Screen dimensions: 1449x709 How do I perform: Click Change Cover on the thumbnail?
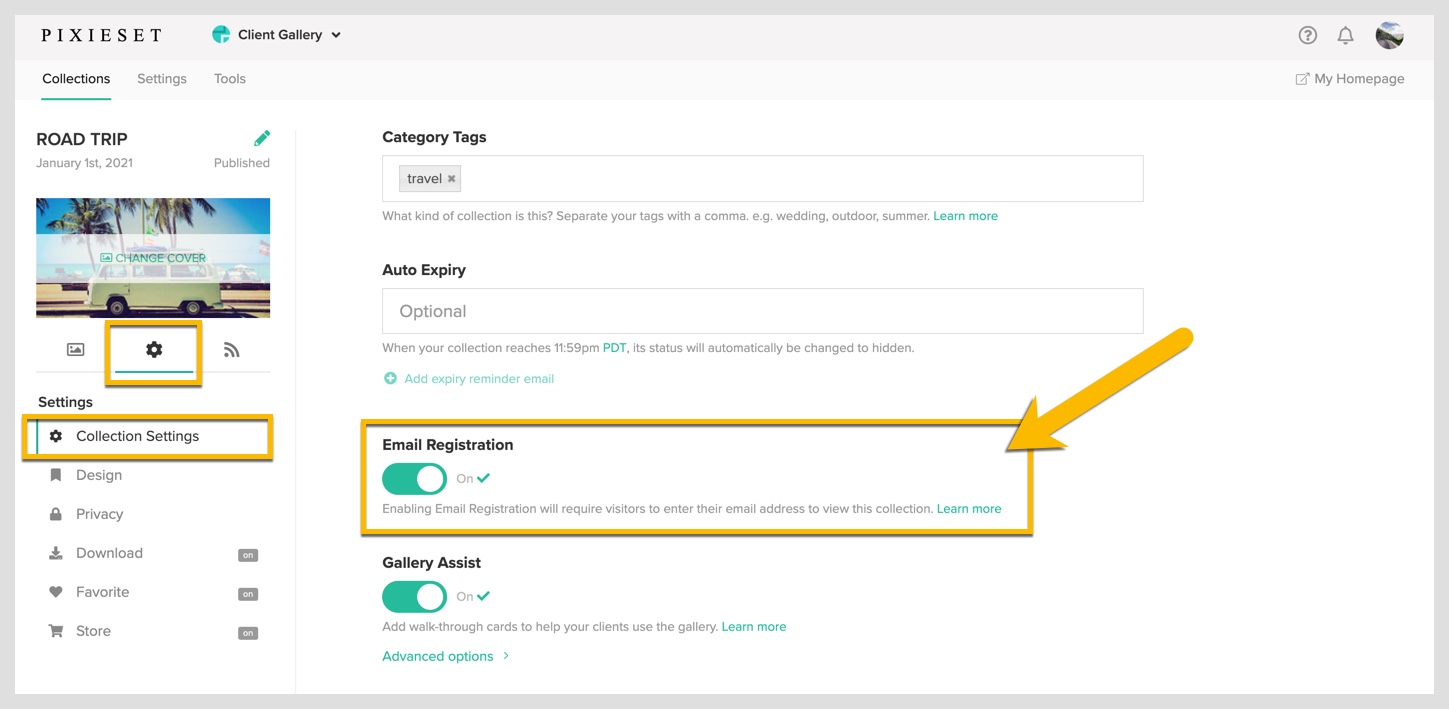[x=153, y=258]
